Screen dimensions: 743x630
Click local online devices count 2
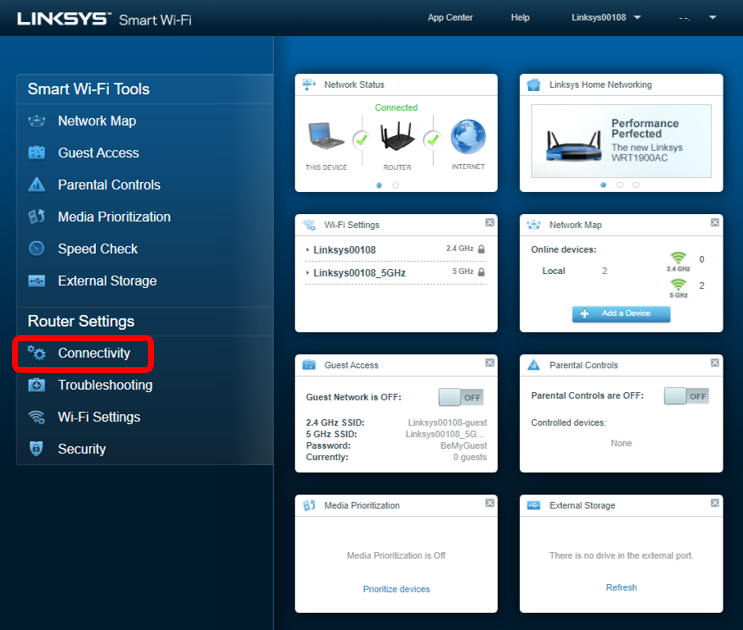click(605, 271)
